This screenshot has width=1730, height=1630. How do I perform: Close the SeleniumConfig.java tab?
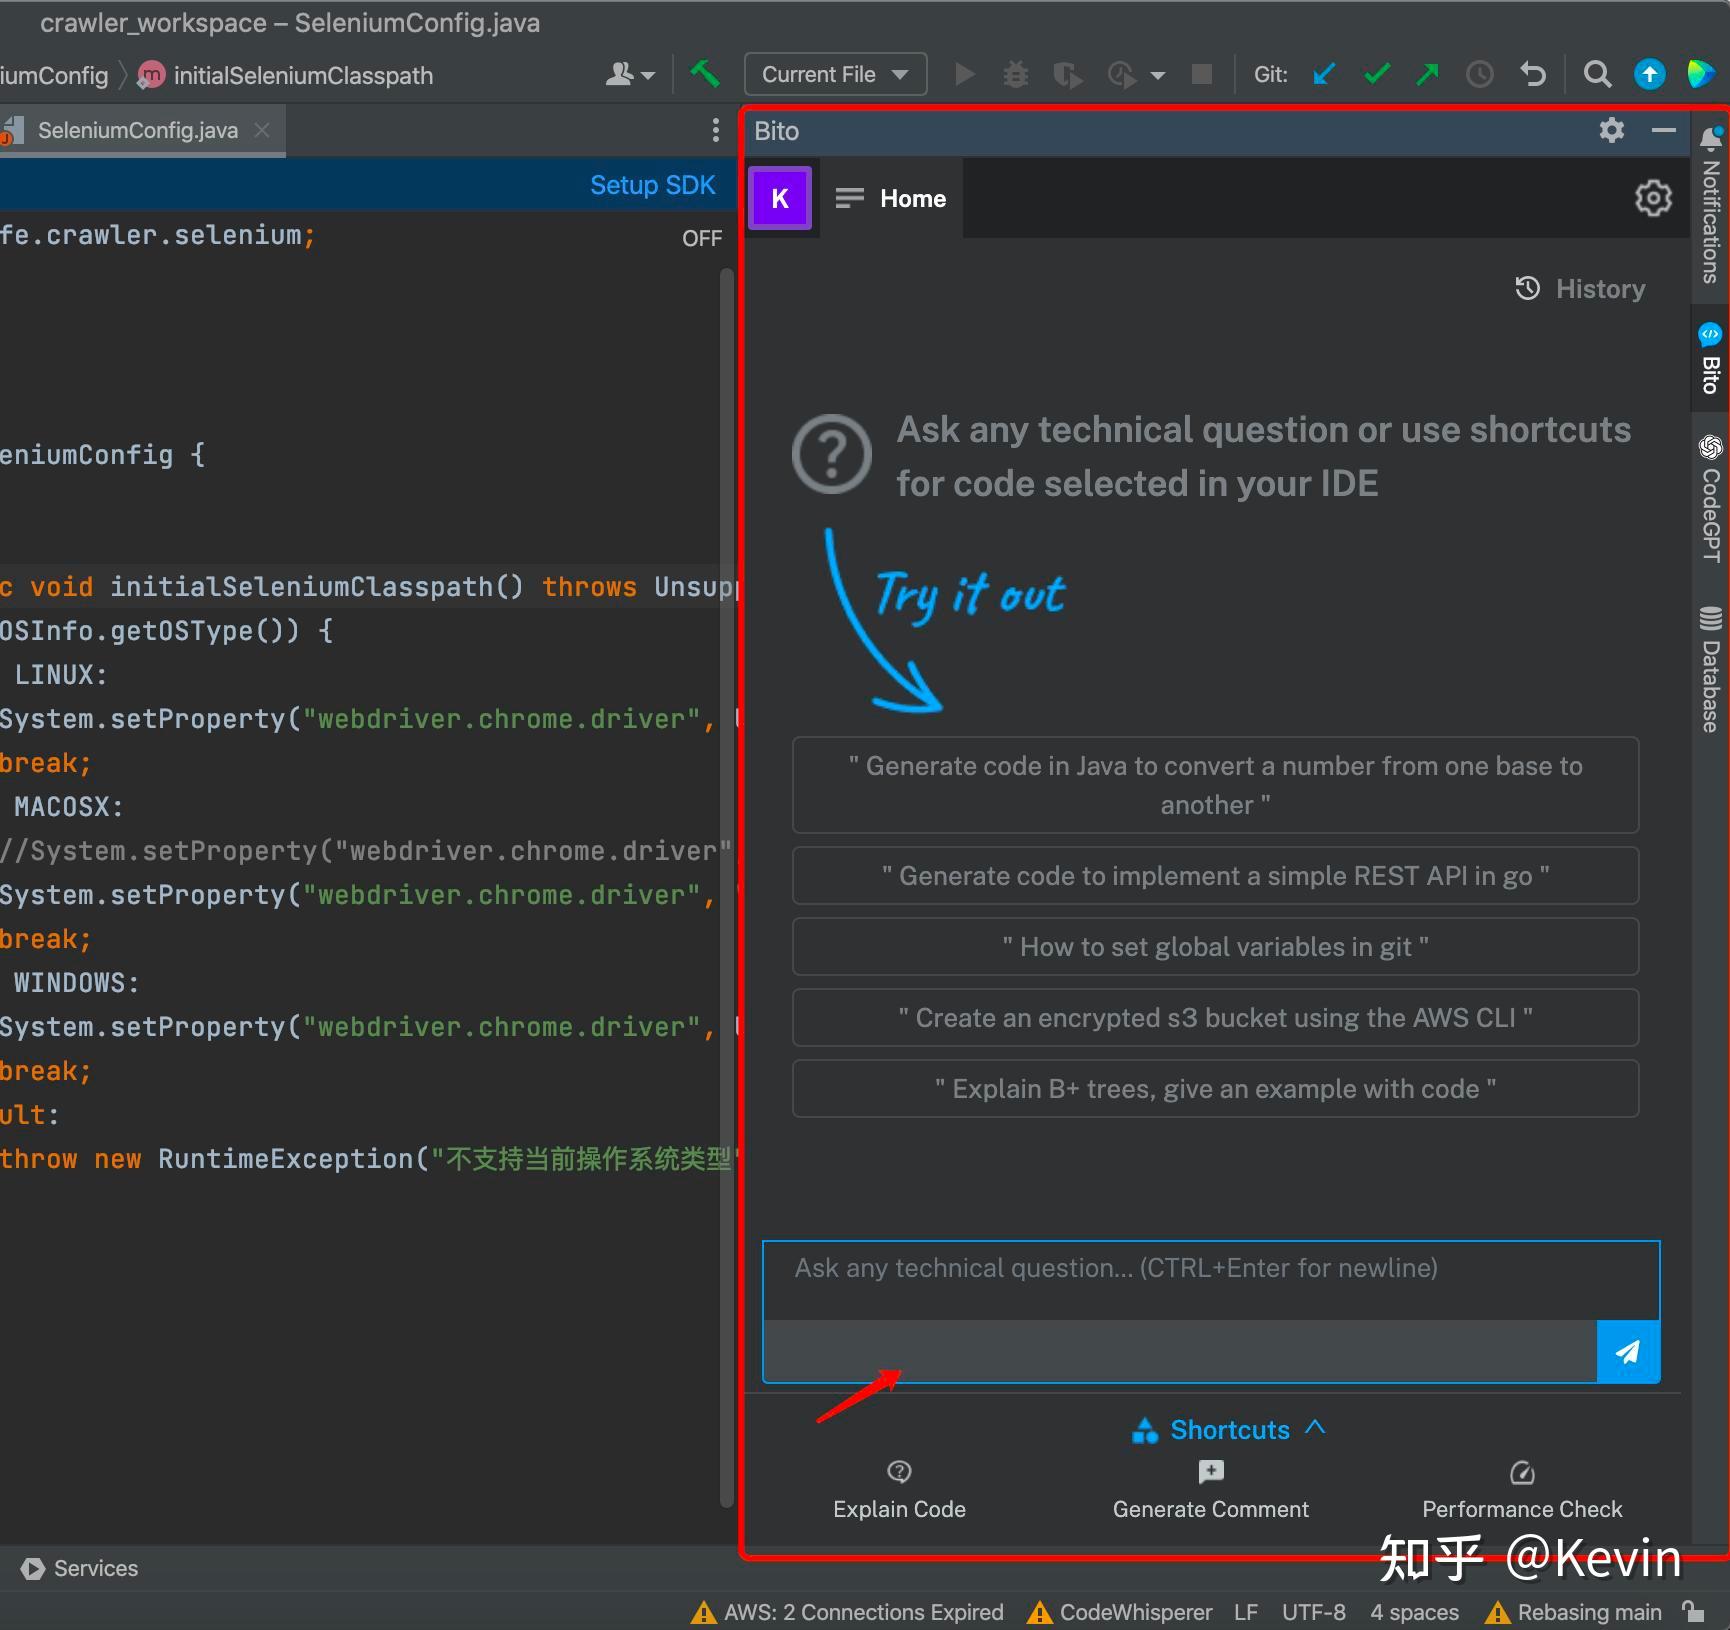262,130
